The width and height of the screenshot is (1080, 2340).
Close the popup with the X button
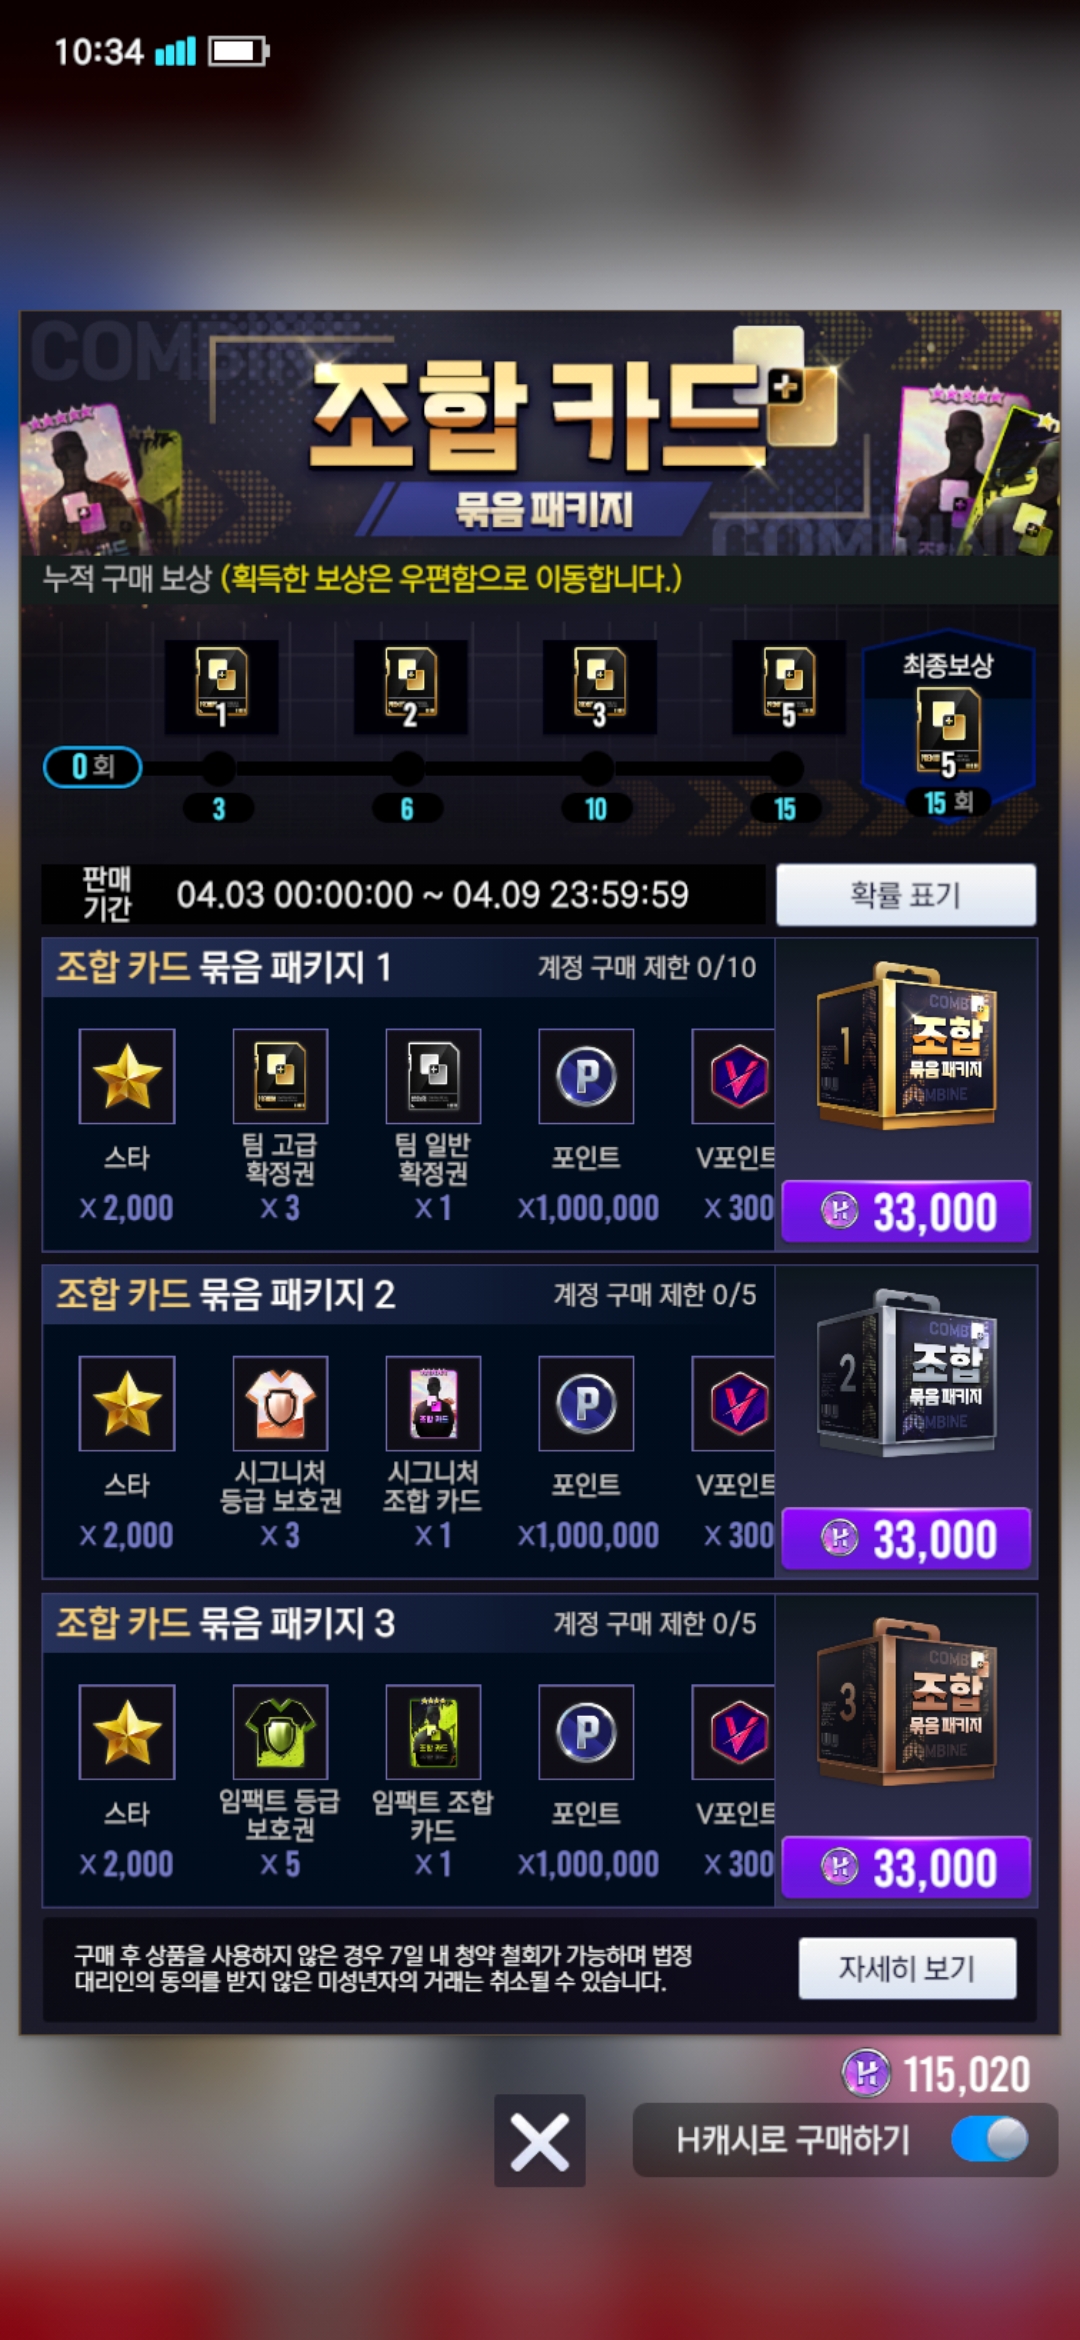(x=540, y=2141)
